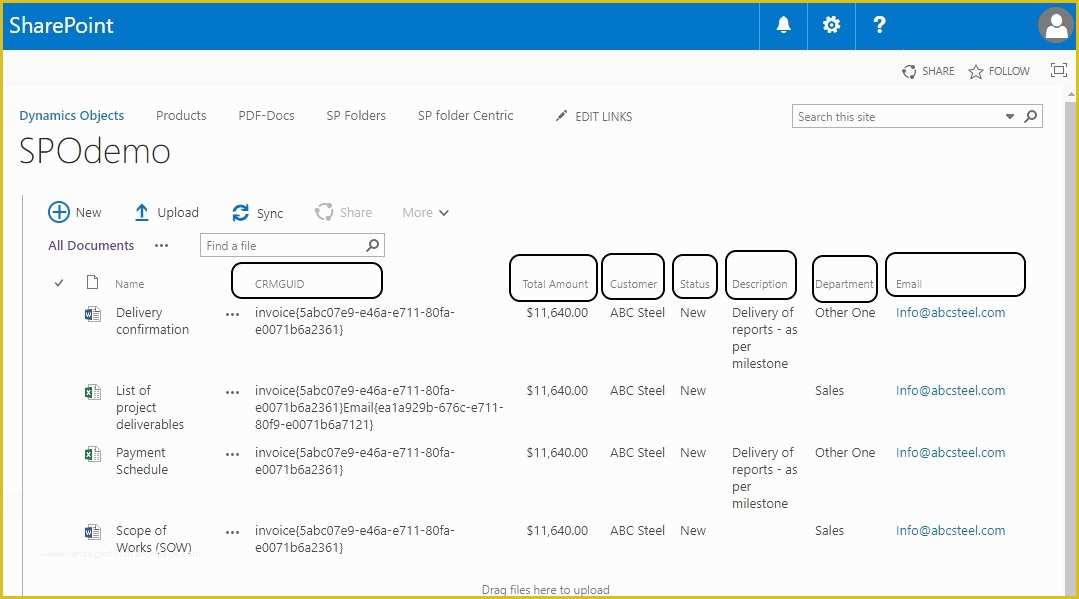Click Info@abcsteel.com in Scope of Works row
The image size is (1079, 599).
pyautogui.click(x=950, y=530)
